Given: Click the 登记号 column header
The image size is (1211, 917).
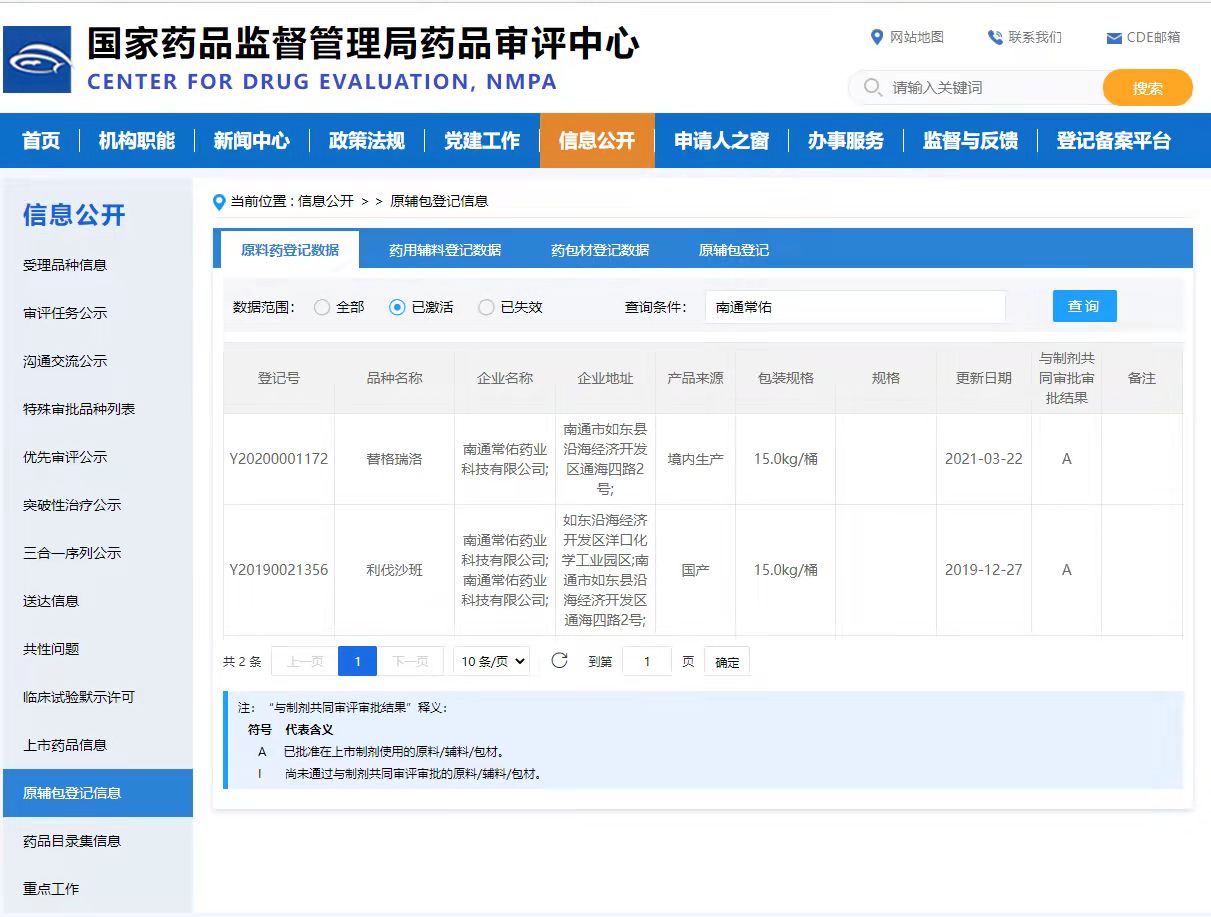Looking at the screenshot, I should click(279, 378).
